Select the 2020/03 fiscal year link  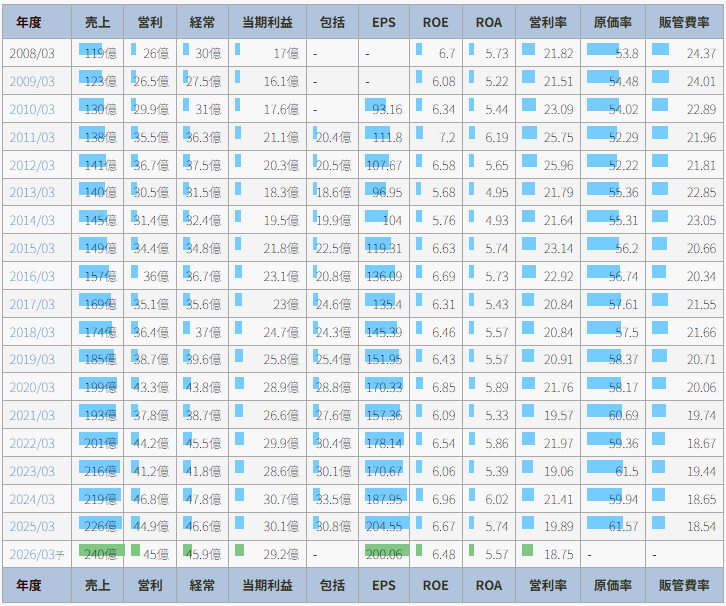click(x=32, y=388)
